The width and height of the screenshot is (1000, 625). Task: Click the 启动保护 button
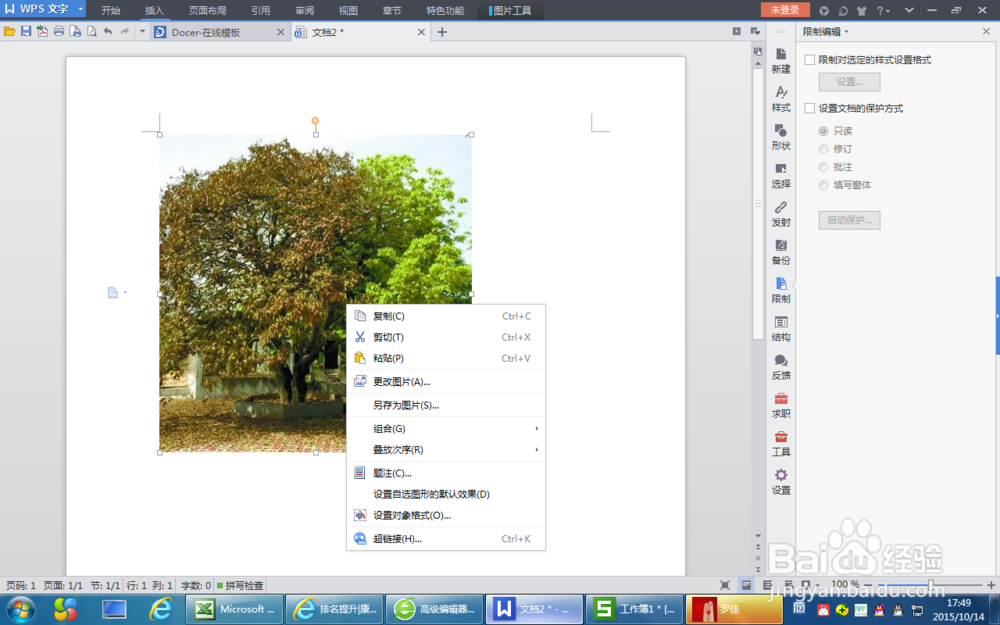pos(849,219)
